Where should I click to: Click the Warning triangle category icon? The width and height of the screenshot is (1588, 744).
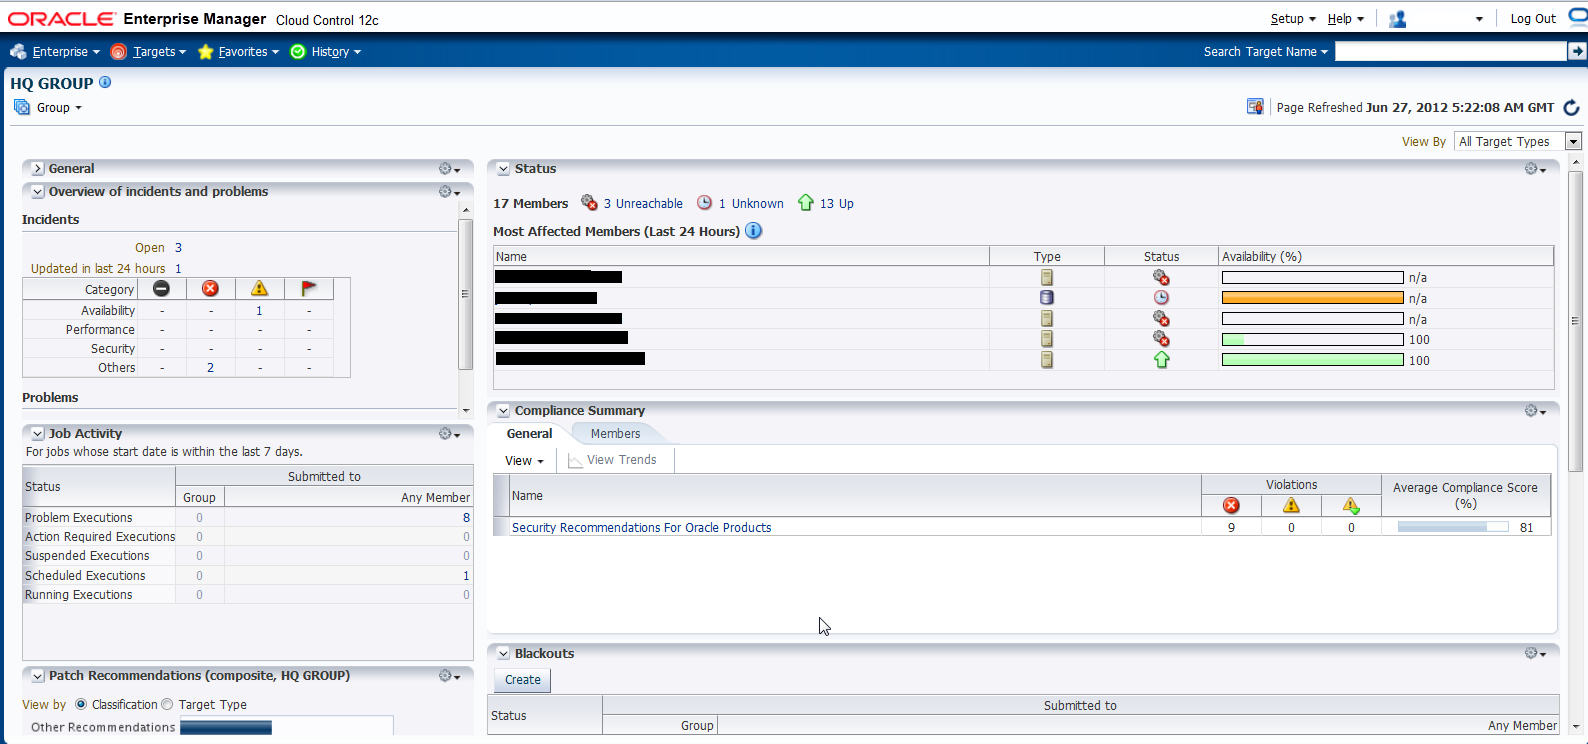tap(259, 289)
